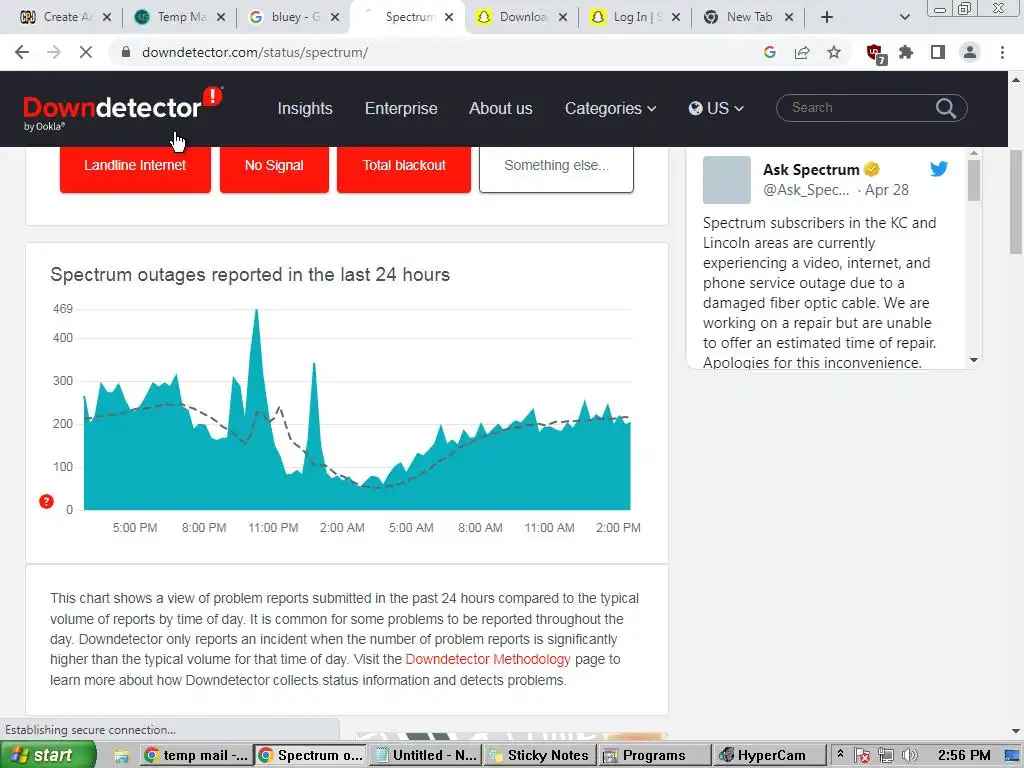
Task: Click page scrollbar up arrow
Action: coord(1016,80)
